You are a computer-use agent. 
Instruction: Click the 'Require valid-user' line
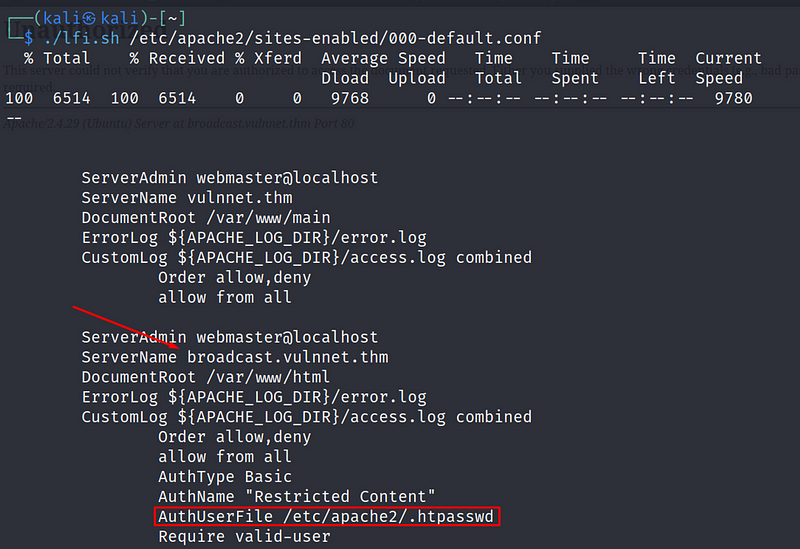(244, 536)
